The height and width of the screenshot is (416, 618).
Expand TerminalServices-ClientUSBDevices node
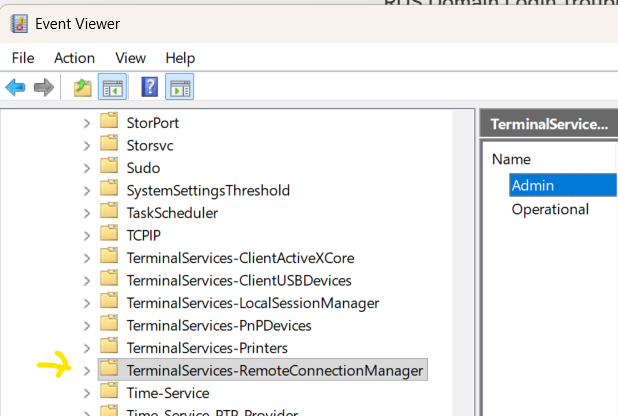coord(87,281)
